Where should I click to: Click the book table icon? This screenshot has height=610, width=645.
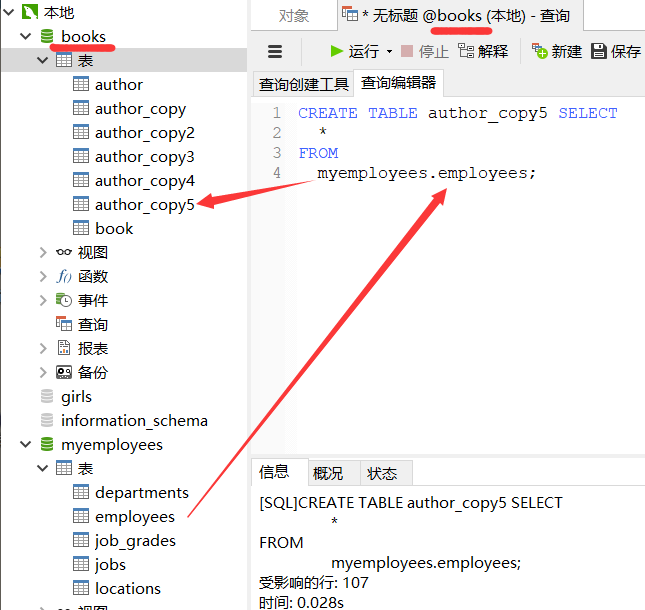click(x=81, y=228)
